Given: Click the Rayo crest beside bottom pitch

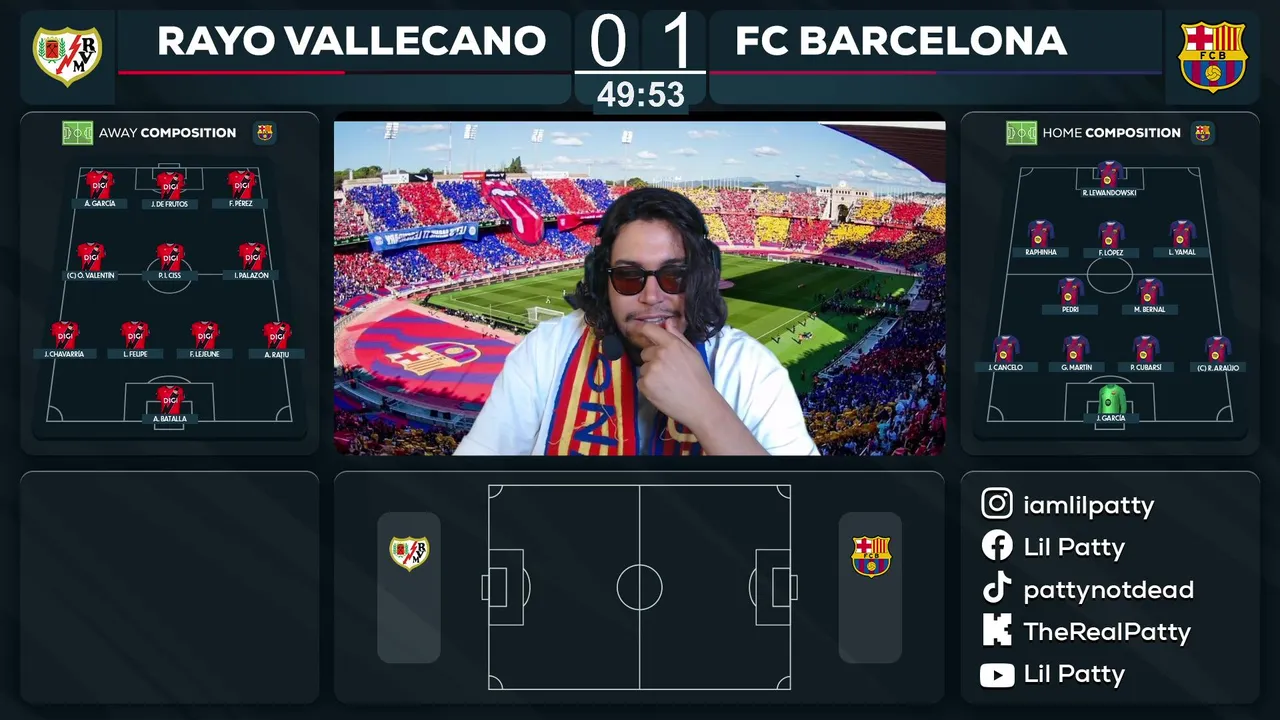Looking at the screenshot, I should pyautogui.click(x=409, y=553).
